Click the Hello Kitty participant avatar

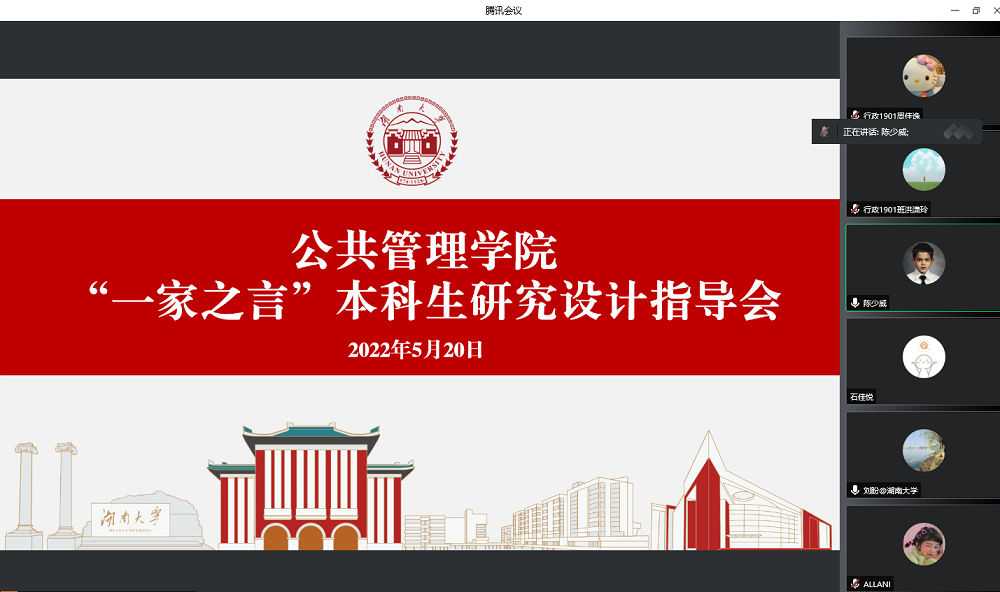point(923,76)
